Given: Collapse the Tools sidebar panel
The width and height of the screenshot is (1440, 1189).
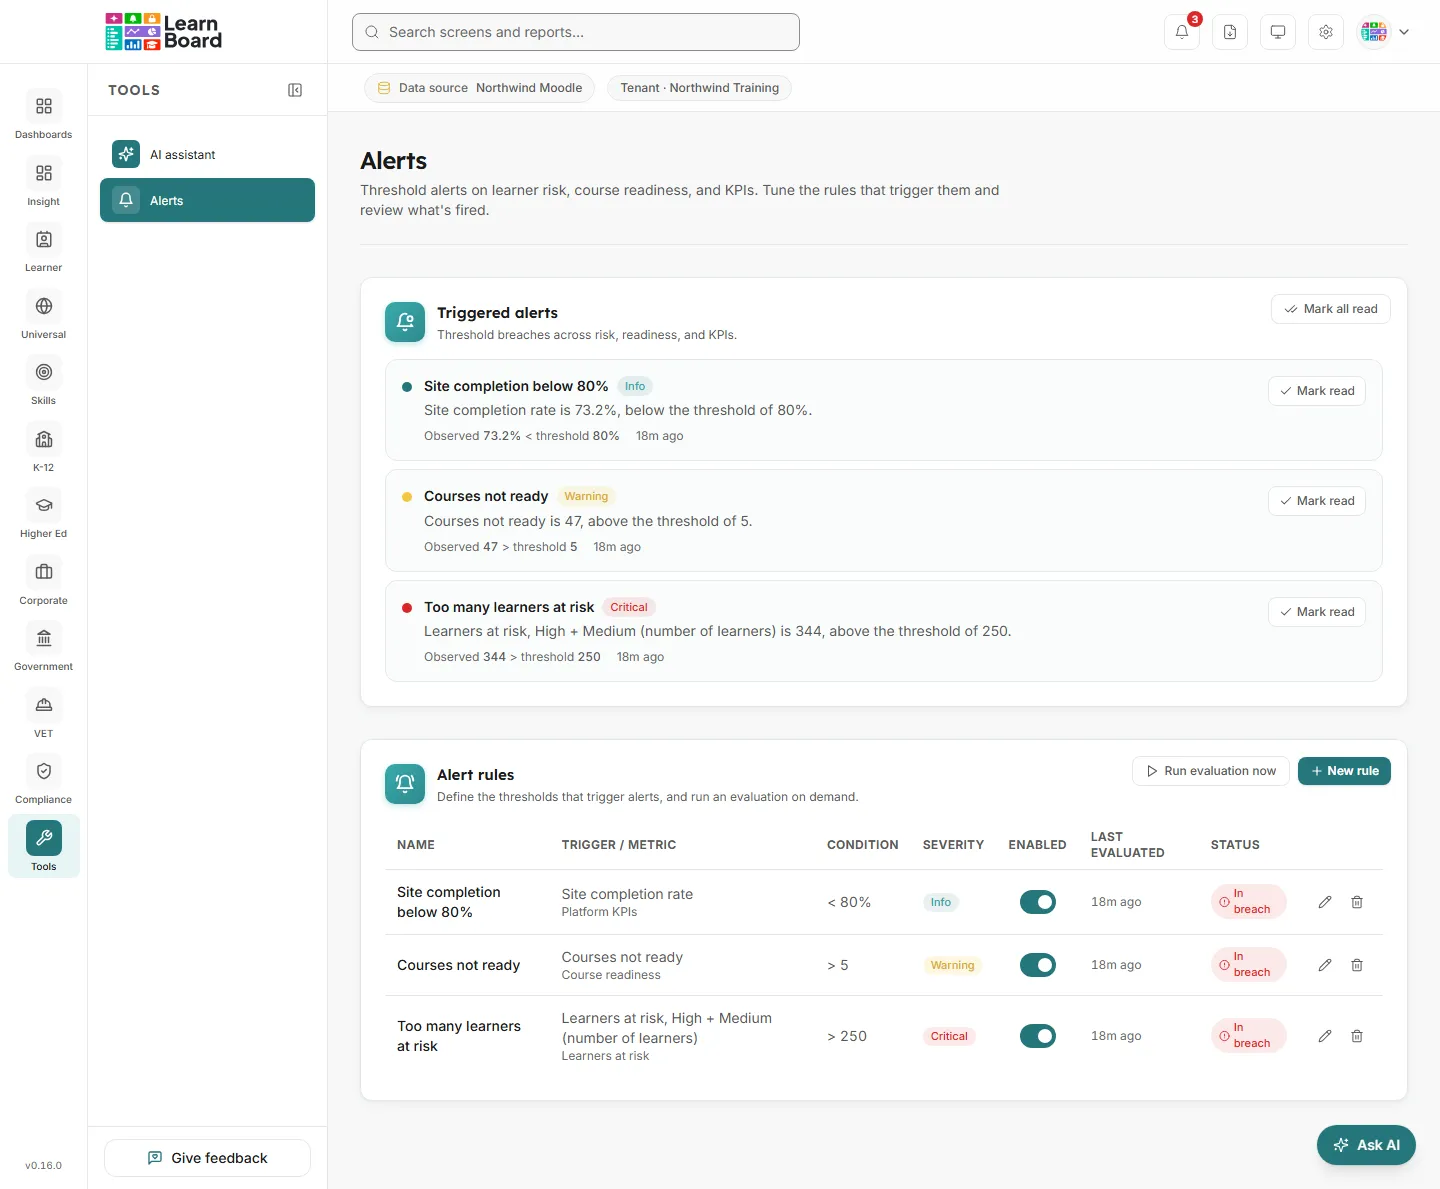Looking at the screenshot, I should click(295, 90).
